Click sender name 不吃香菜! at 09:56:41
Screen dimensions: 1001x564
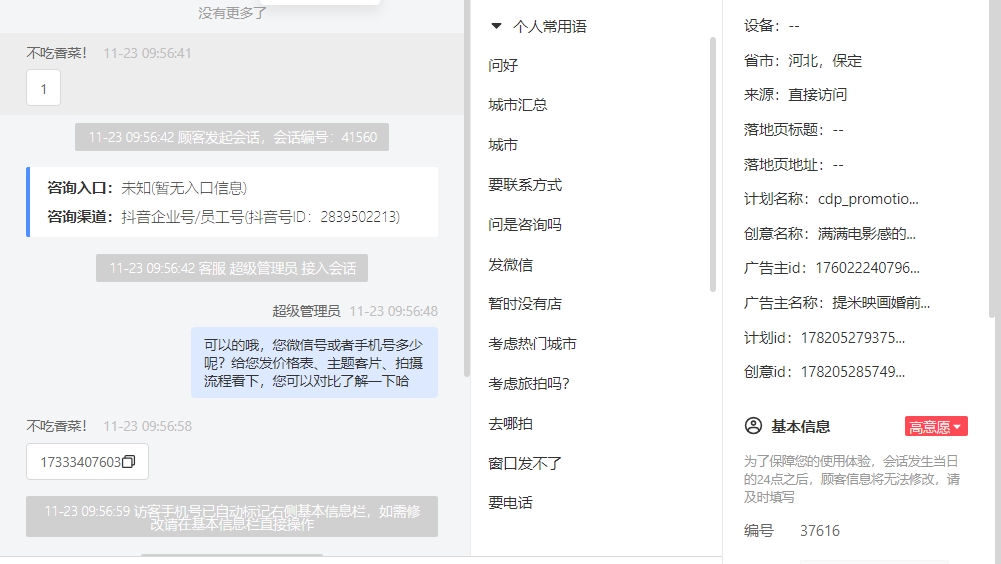[x=57, y=53]
